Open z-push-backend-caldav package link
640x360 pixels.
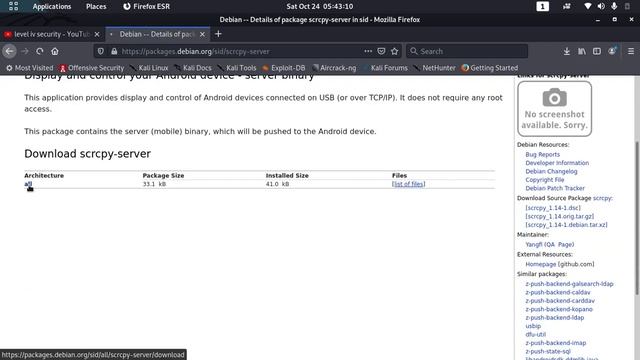tap(558, 292)
